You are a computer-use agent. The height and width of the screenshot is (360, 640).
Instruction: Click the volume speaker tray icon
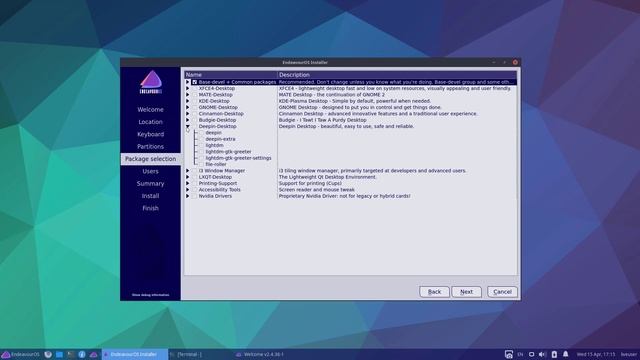click(x=542, y=354)
